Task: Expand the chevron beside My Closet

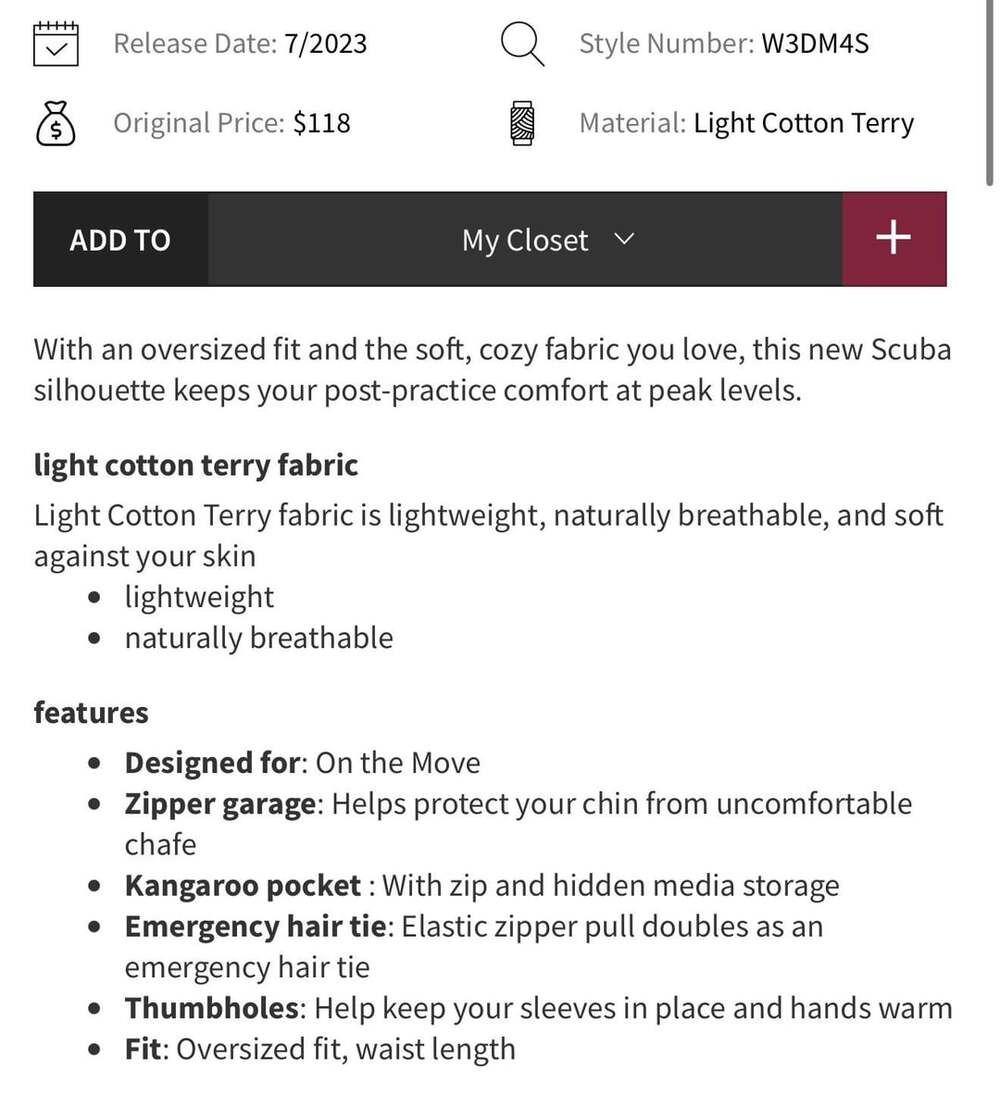Action: (624, 239)
